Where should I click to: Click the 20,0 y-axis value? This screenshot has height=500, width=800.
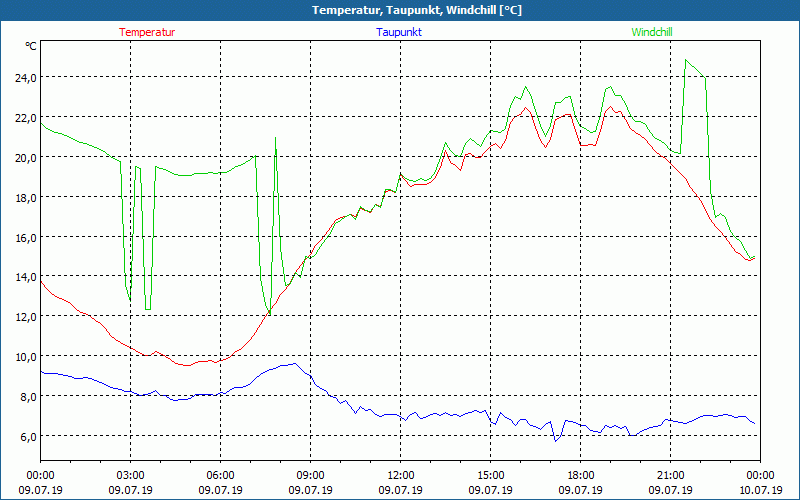pyautogui.click(x=26, y=157)
